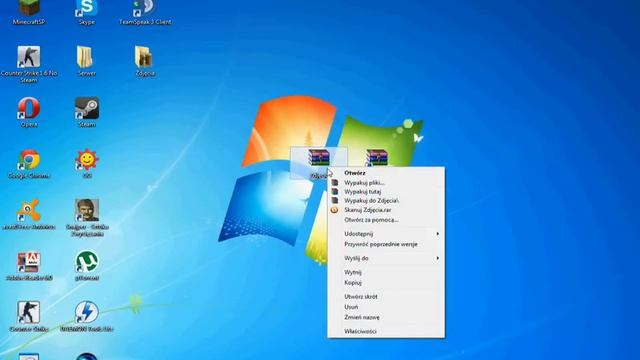Select the DAEMON Tools Lite lightning icon
This screenshot has width=640, height=360.
[87, 316]
